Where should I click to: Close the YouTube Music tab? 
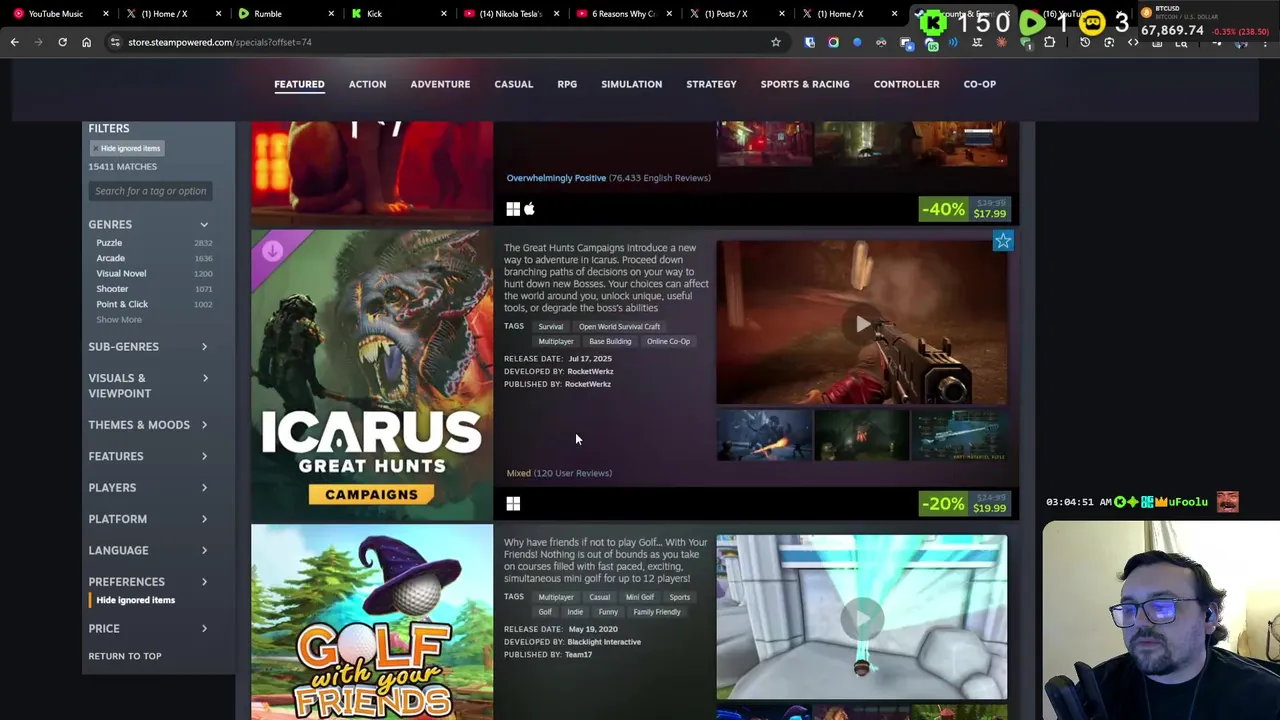(x=105, y=14)
